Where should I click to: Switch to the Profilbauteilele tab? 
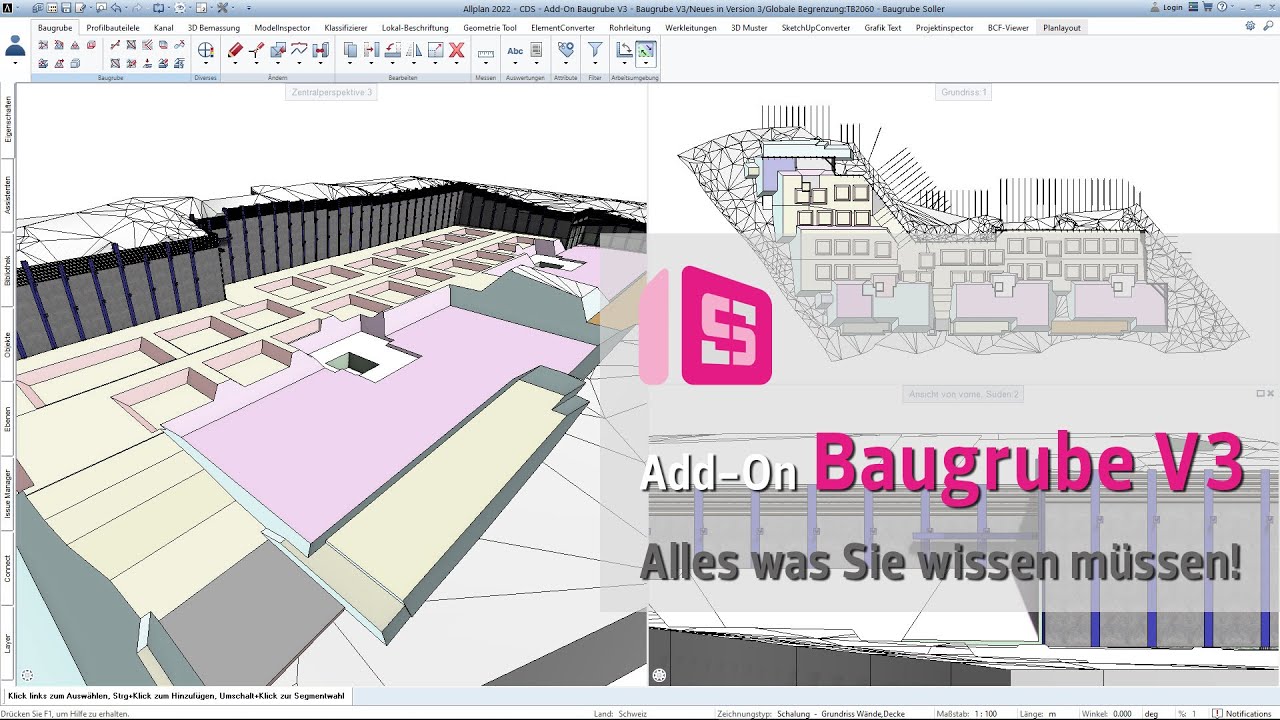coord(113,28)
